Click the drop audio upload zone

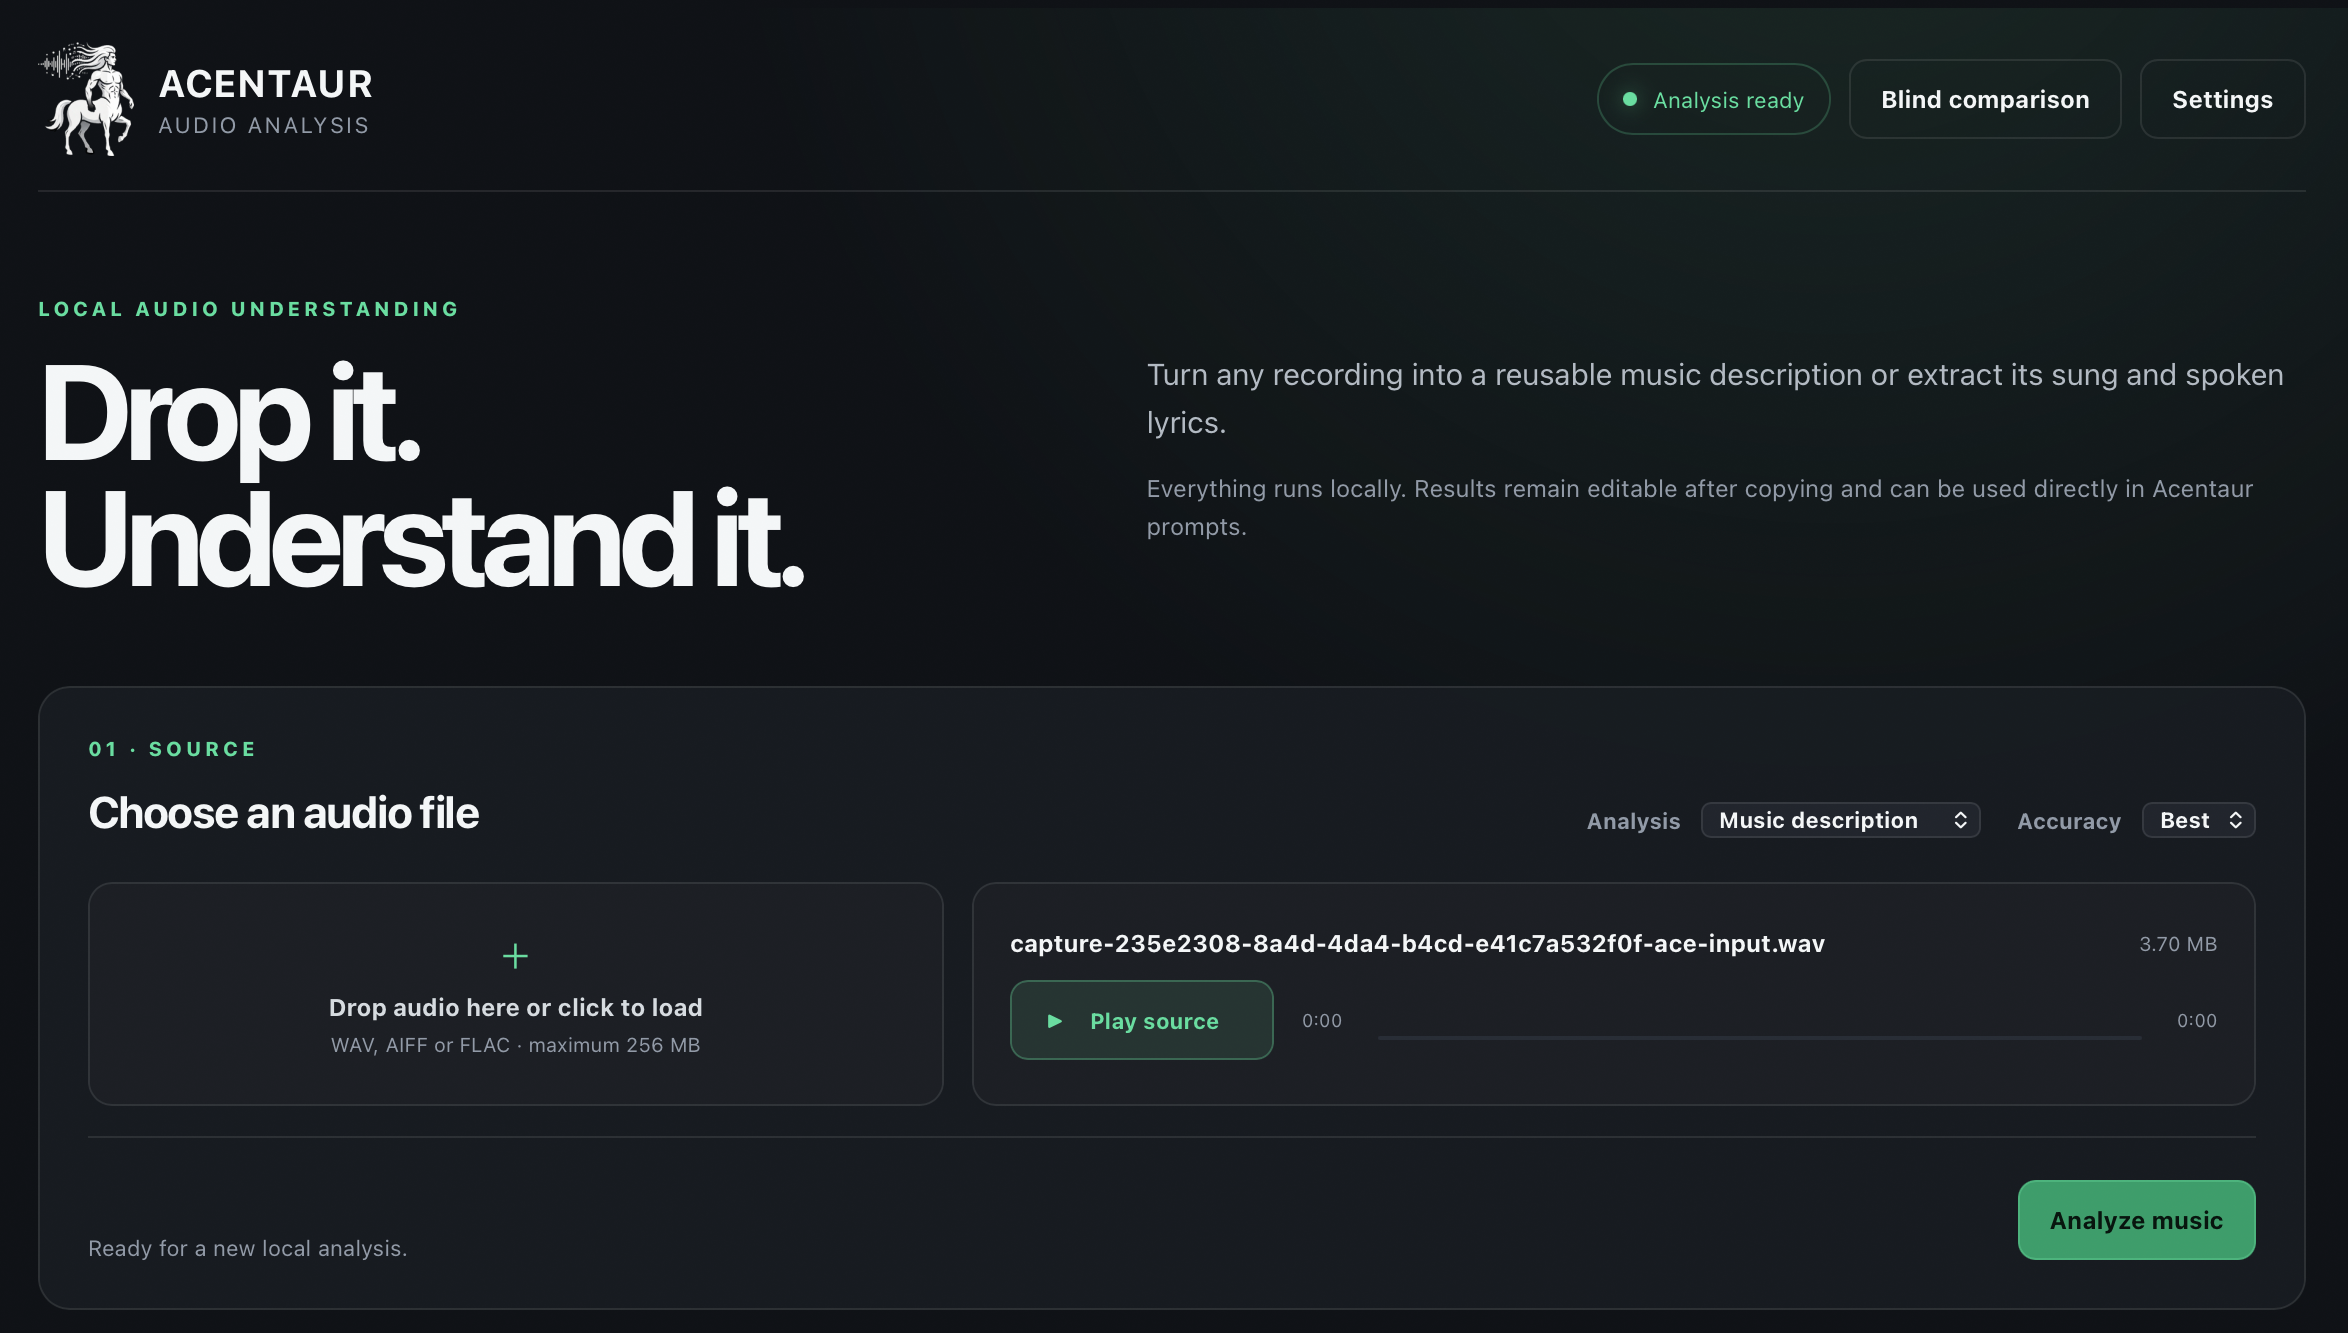515,994
